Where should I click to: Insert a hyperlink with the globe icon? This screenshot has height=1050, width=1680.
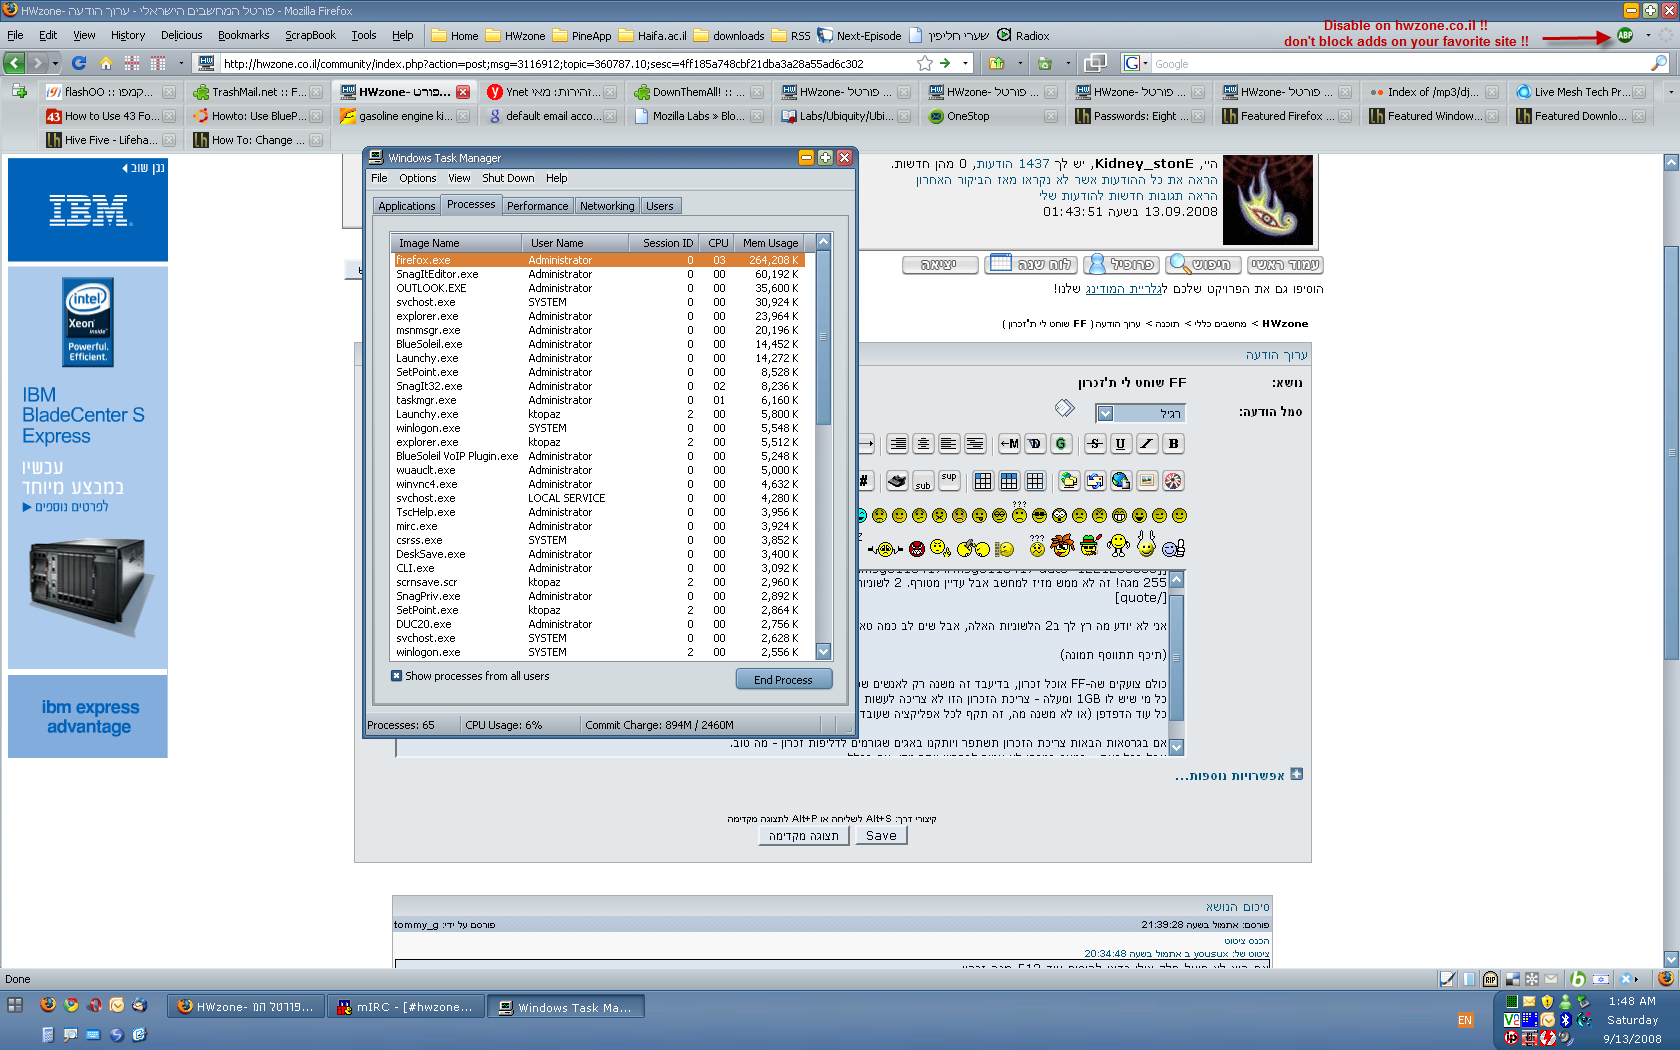tap(1121, 481)
